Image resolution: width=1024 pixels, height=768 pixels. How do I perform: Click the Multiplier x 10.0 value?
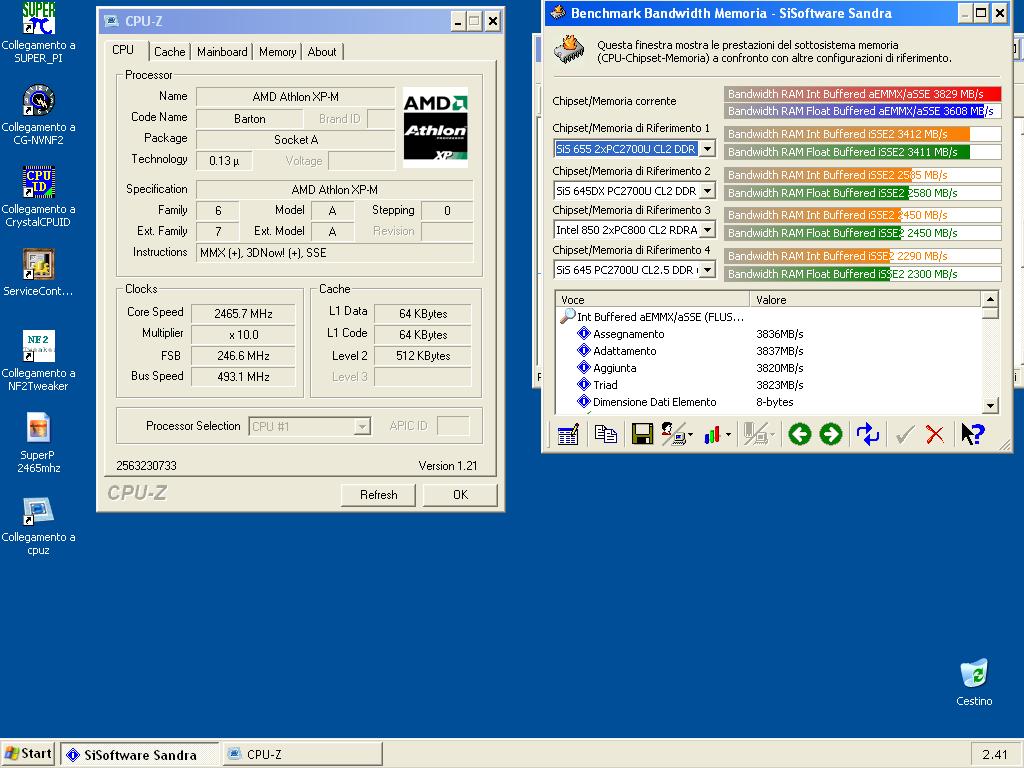pyautogui.click(x=243, y=334)
